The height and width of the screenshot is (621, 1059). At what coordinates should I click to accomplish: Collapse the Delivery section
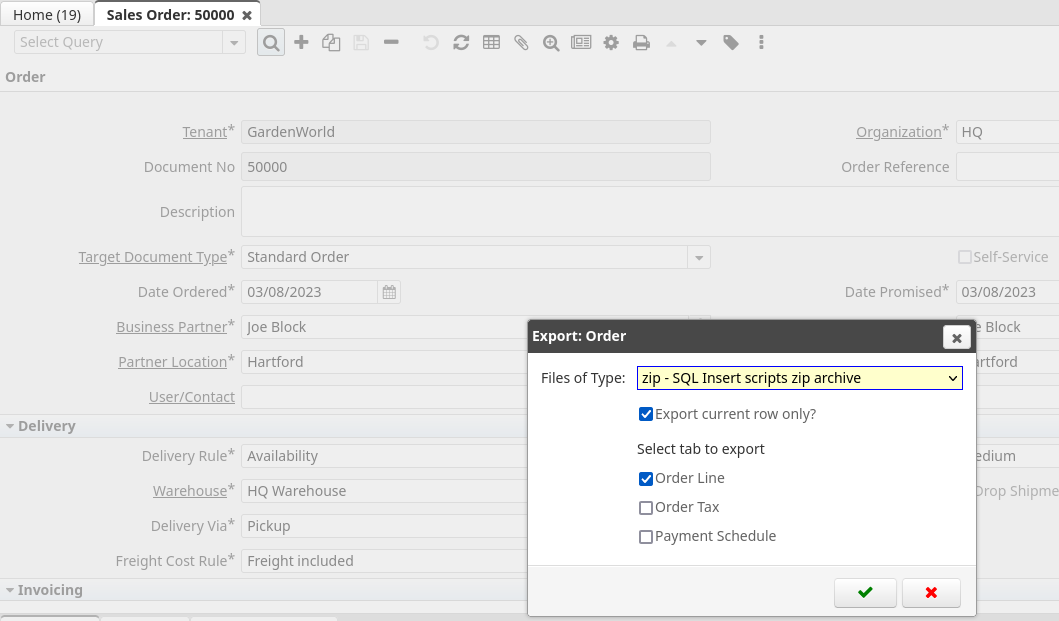click(x=12, y=425)
